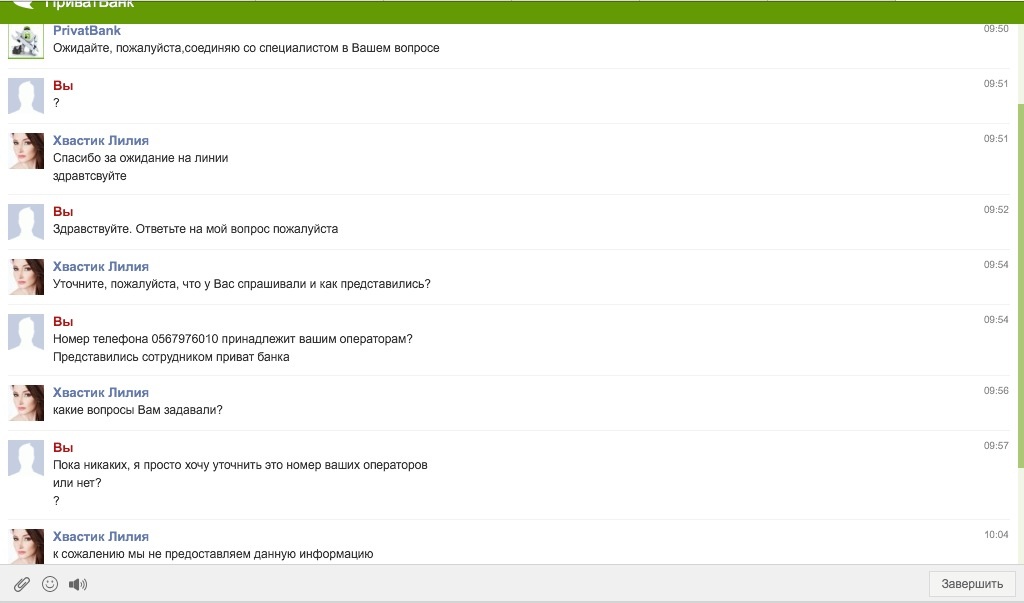Click operator avatar beside "какие вопросы Вам задавали?"
The image size is (1024, 603).
tap(26, 403)
